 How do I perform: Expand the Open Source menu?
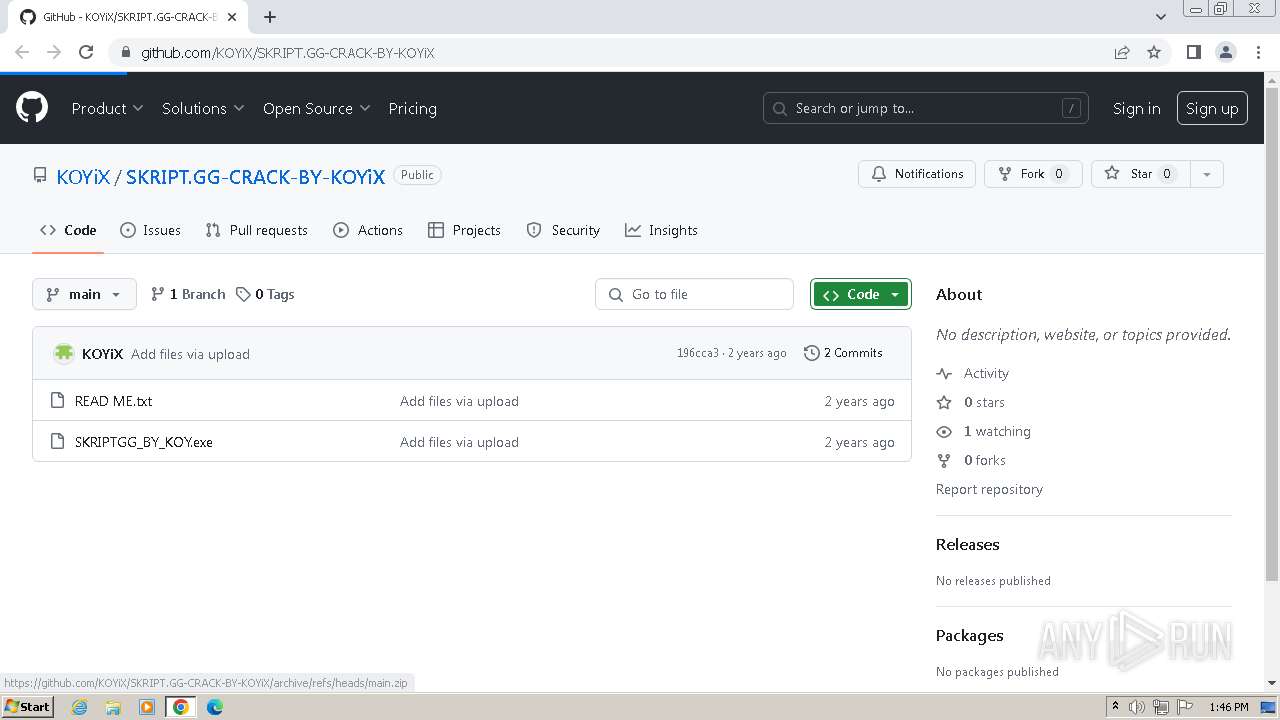pyautogui.click(x=316, y=108)
